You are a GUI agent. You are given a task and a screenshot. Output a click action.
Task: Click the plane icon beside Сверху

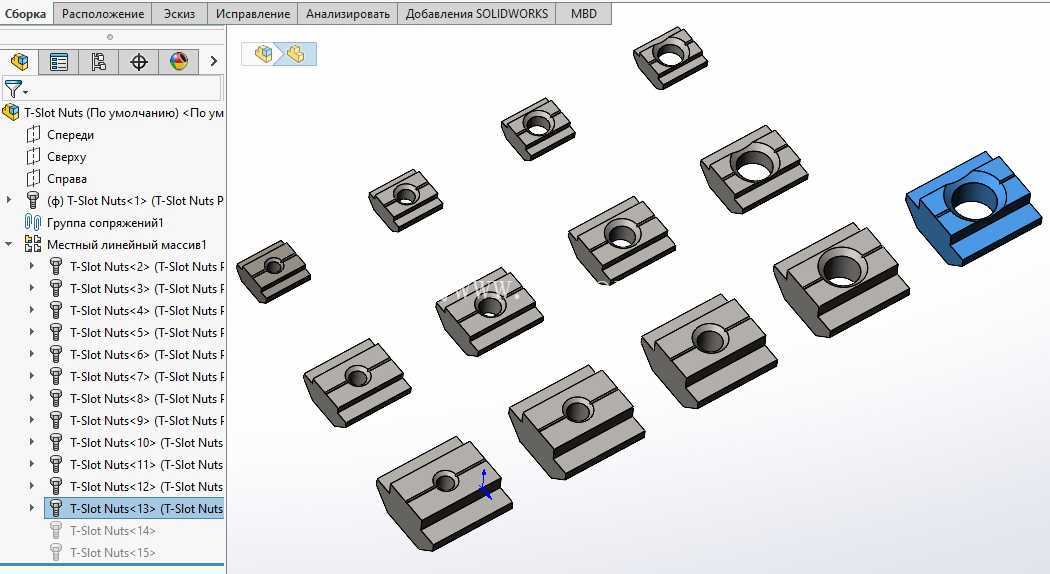33,157
